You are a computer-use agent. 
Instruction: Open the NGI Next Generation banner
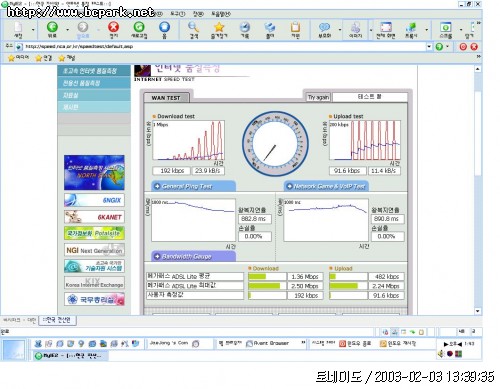coord(94,250)
